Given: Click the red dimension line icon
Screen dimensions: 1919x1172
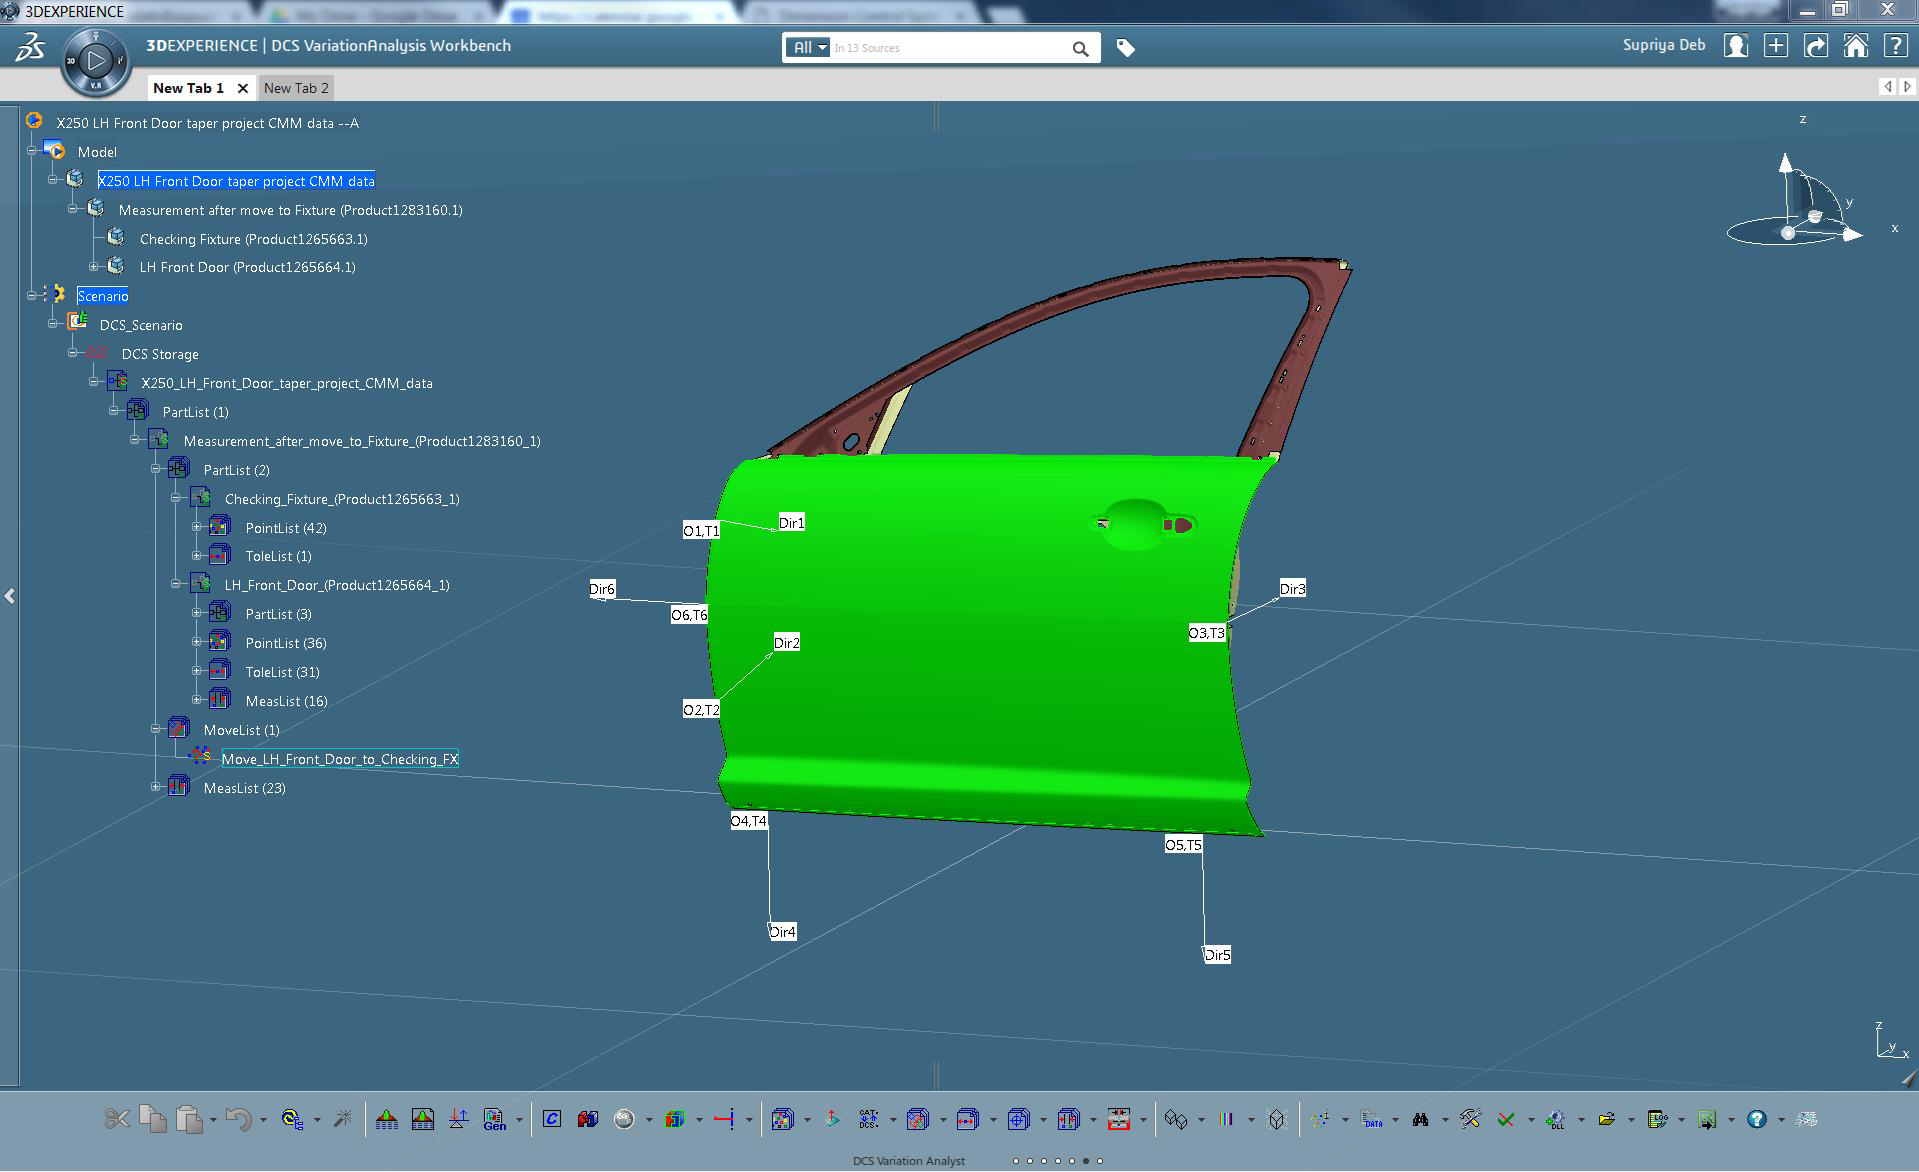Looking at the screenshot, I should coord(724,1119).
